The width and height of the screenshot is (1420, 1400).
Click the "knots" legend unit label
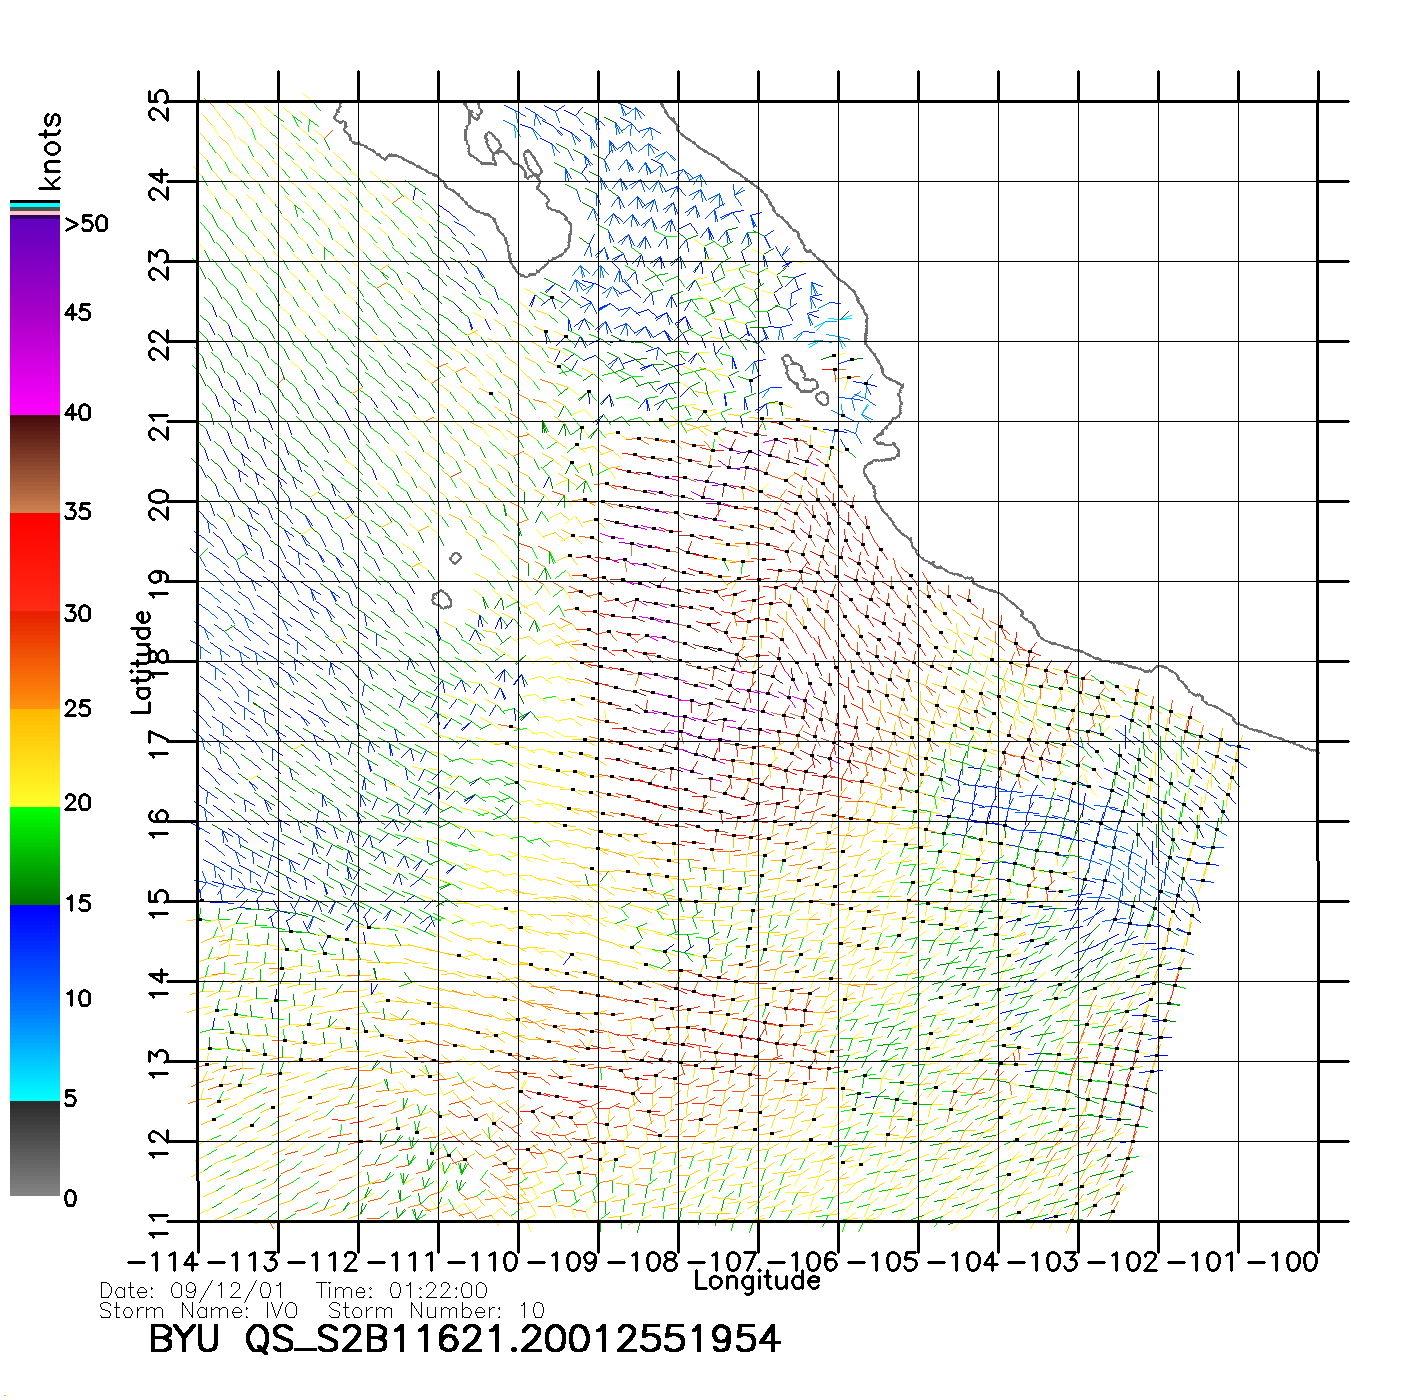[x=50, y=151]
